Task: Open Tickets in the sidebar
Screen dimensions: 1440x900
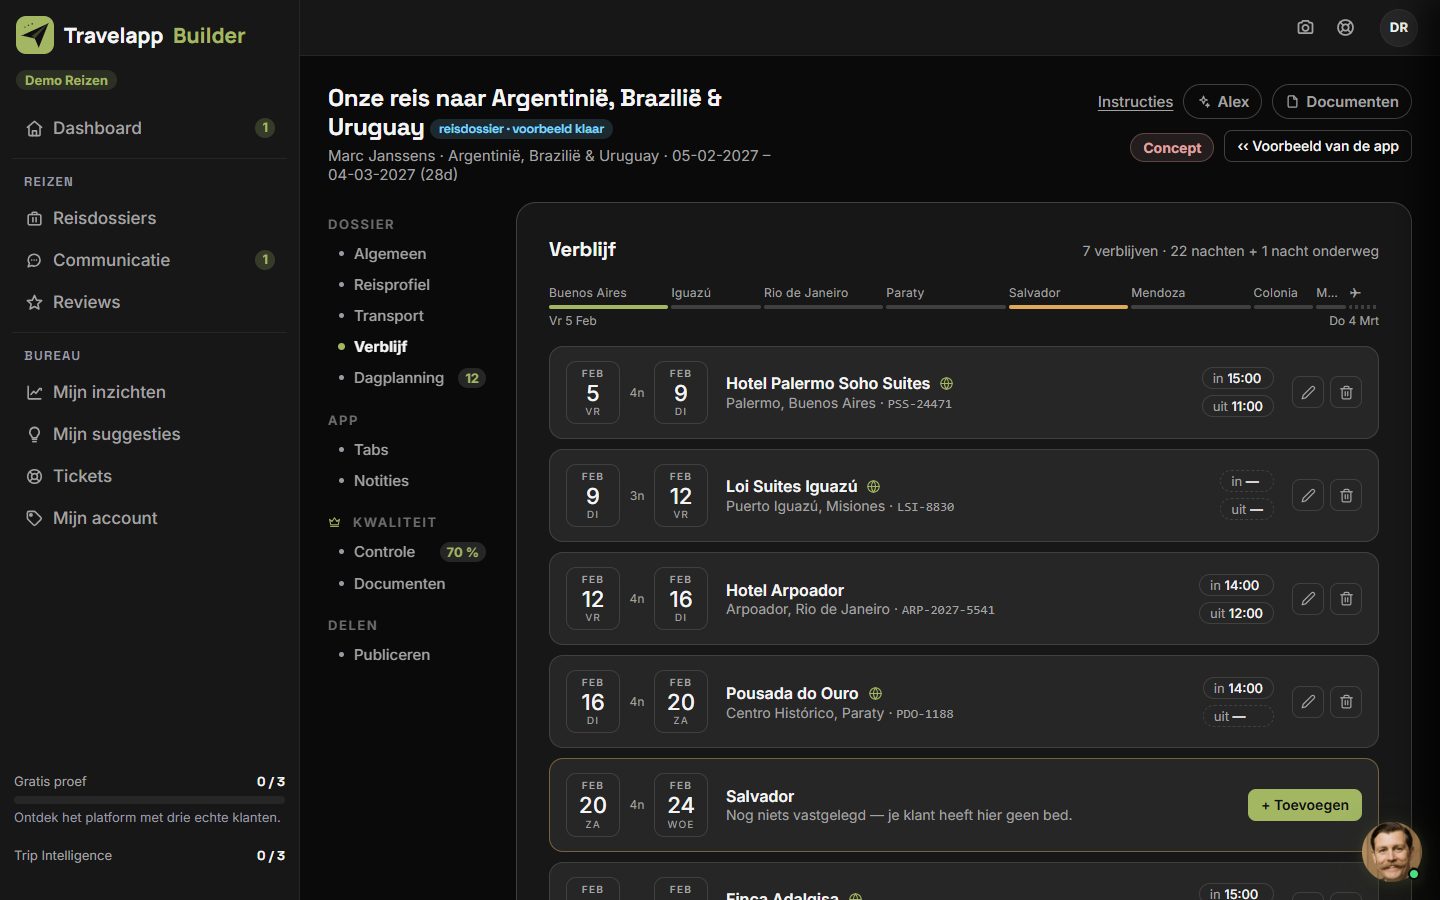Action: (149, 476)
